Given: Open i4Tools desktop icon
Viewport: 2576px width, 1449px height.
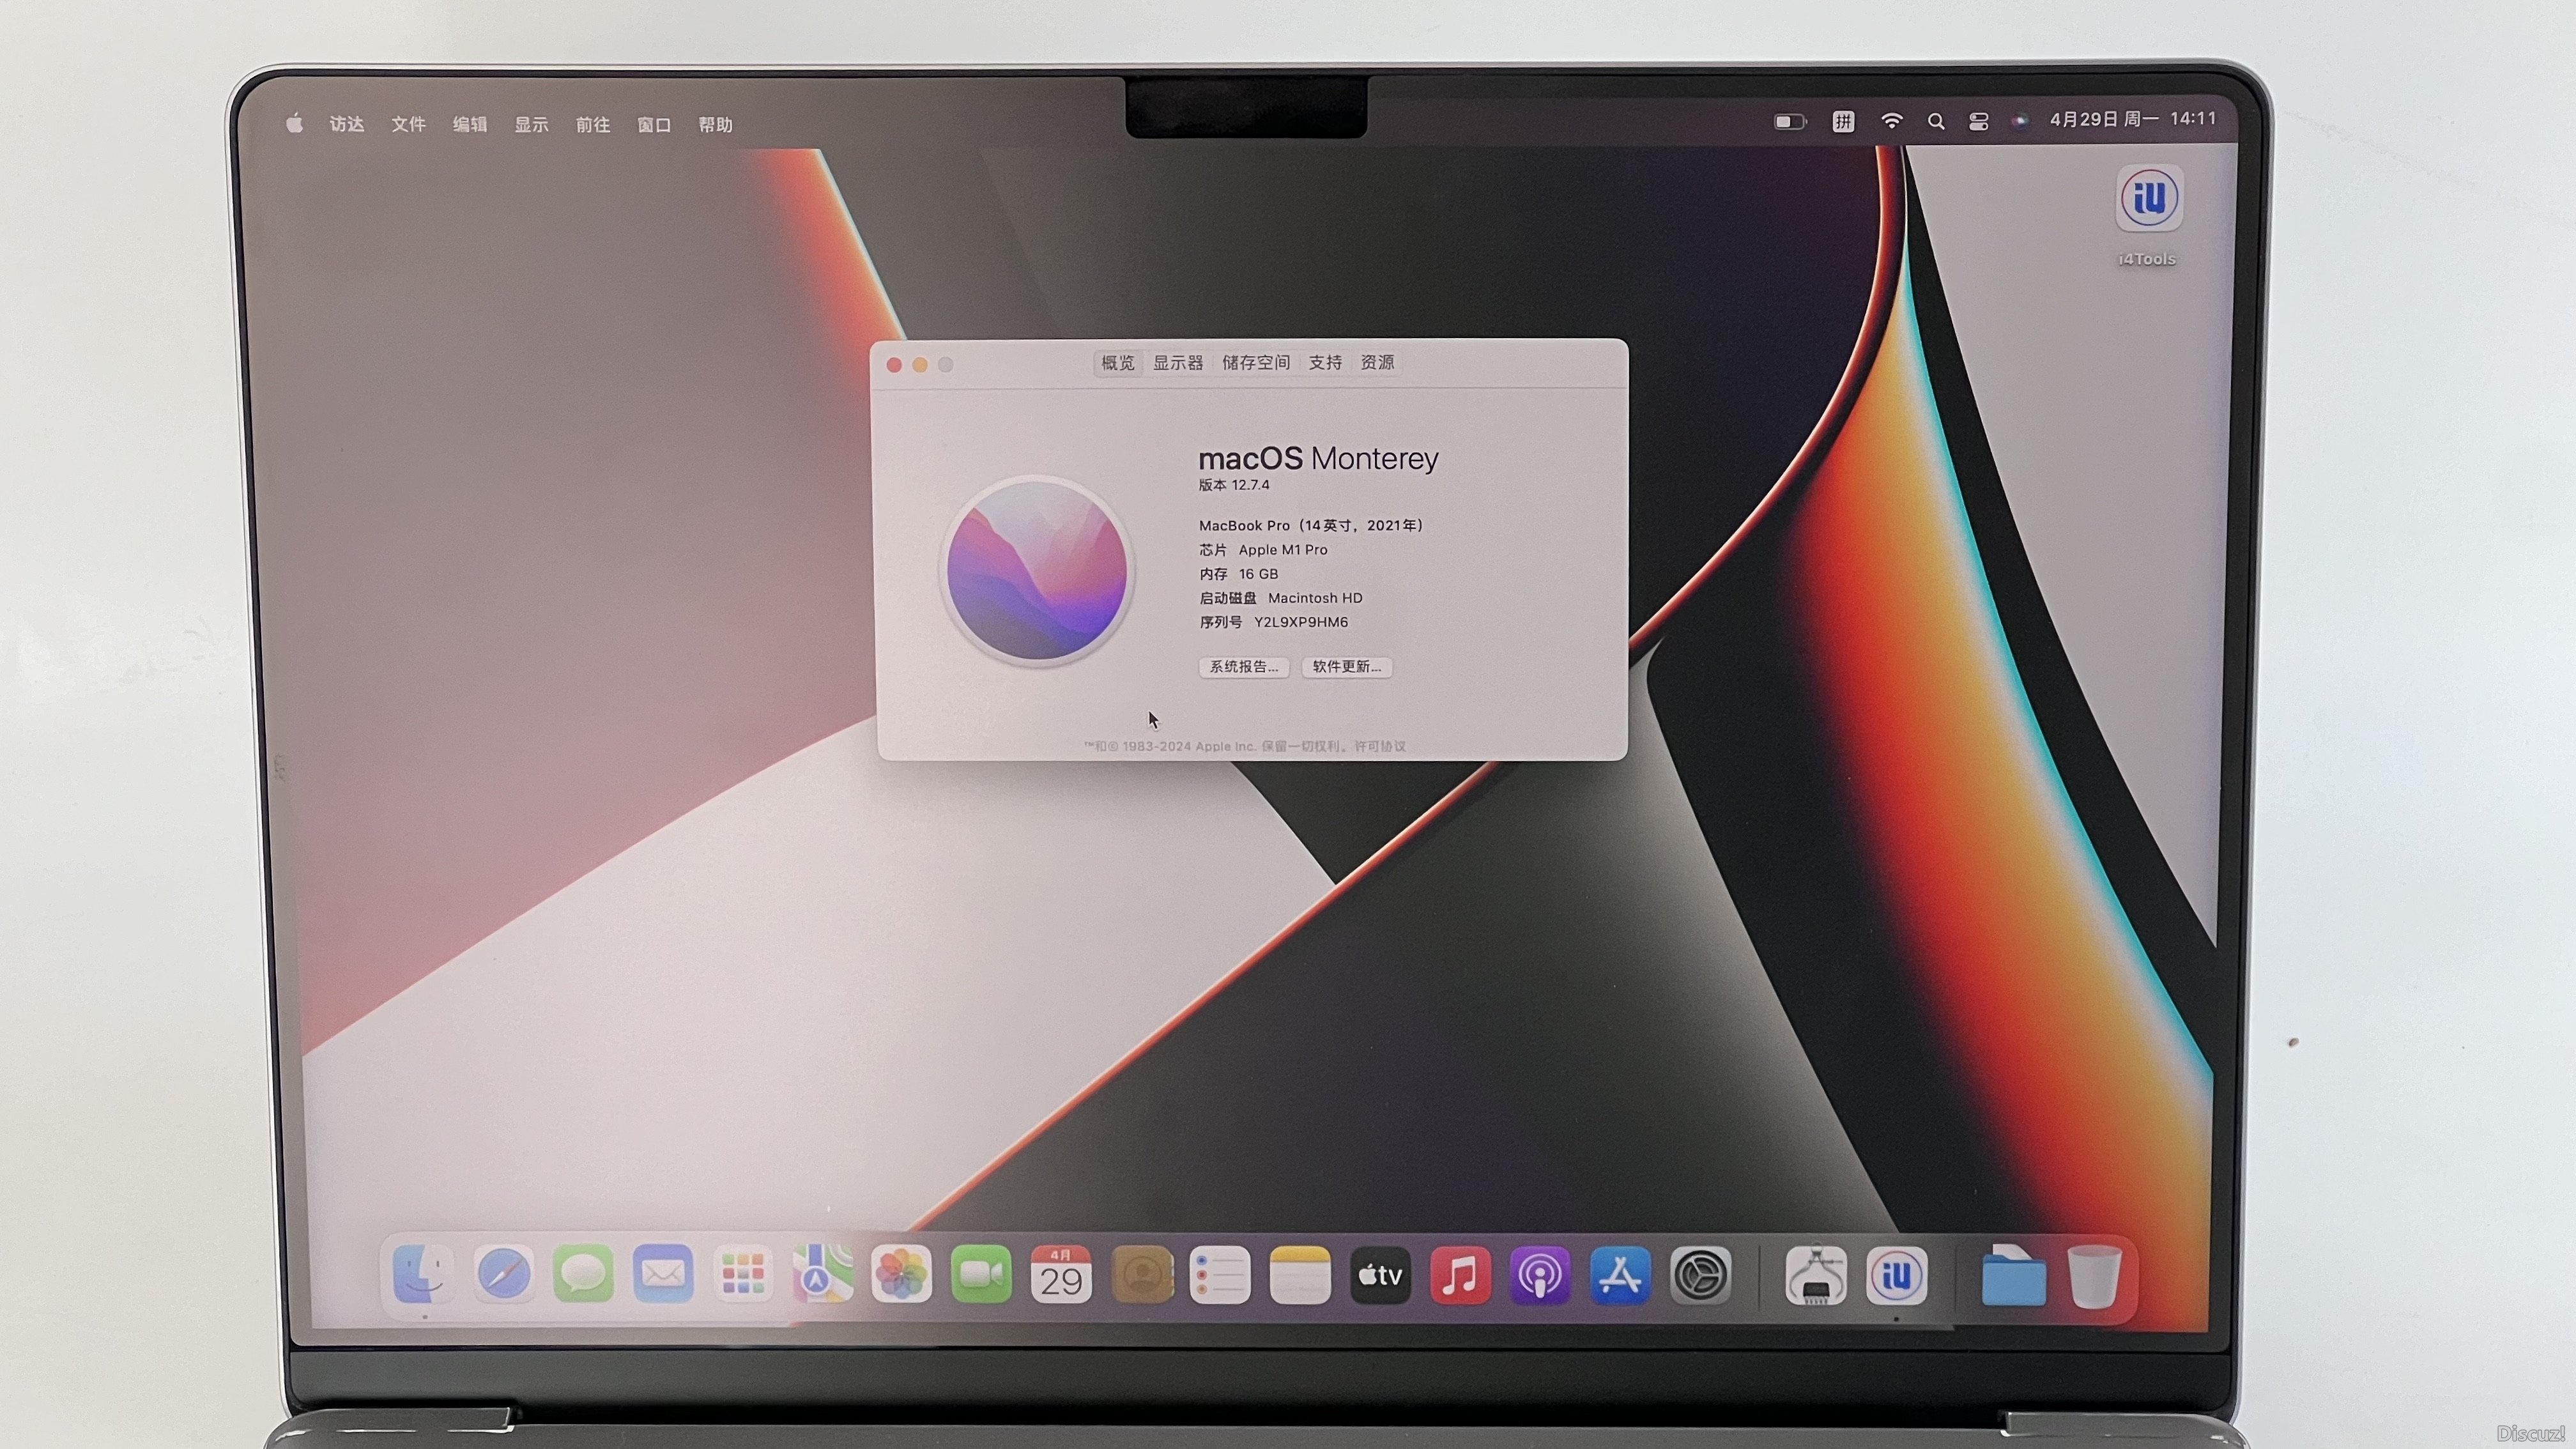Looking at the screenshot, I should coord(2149,199).
